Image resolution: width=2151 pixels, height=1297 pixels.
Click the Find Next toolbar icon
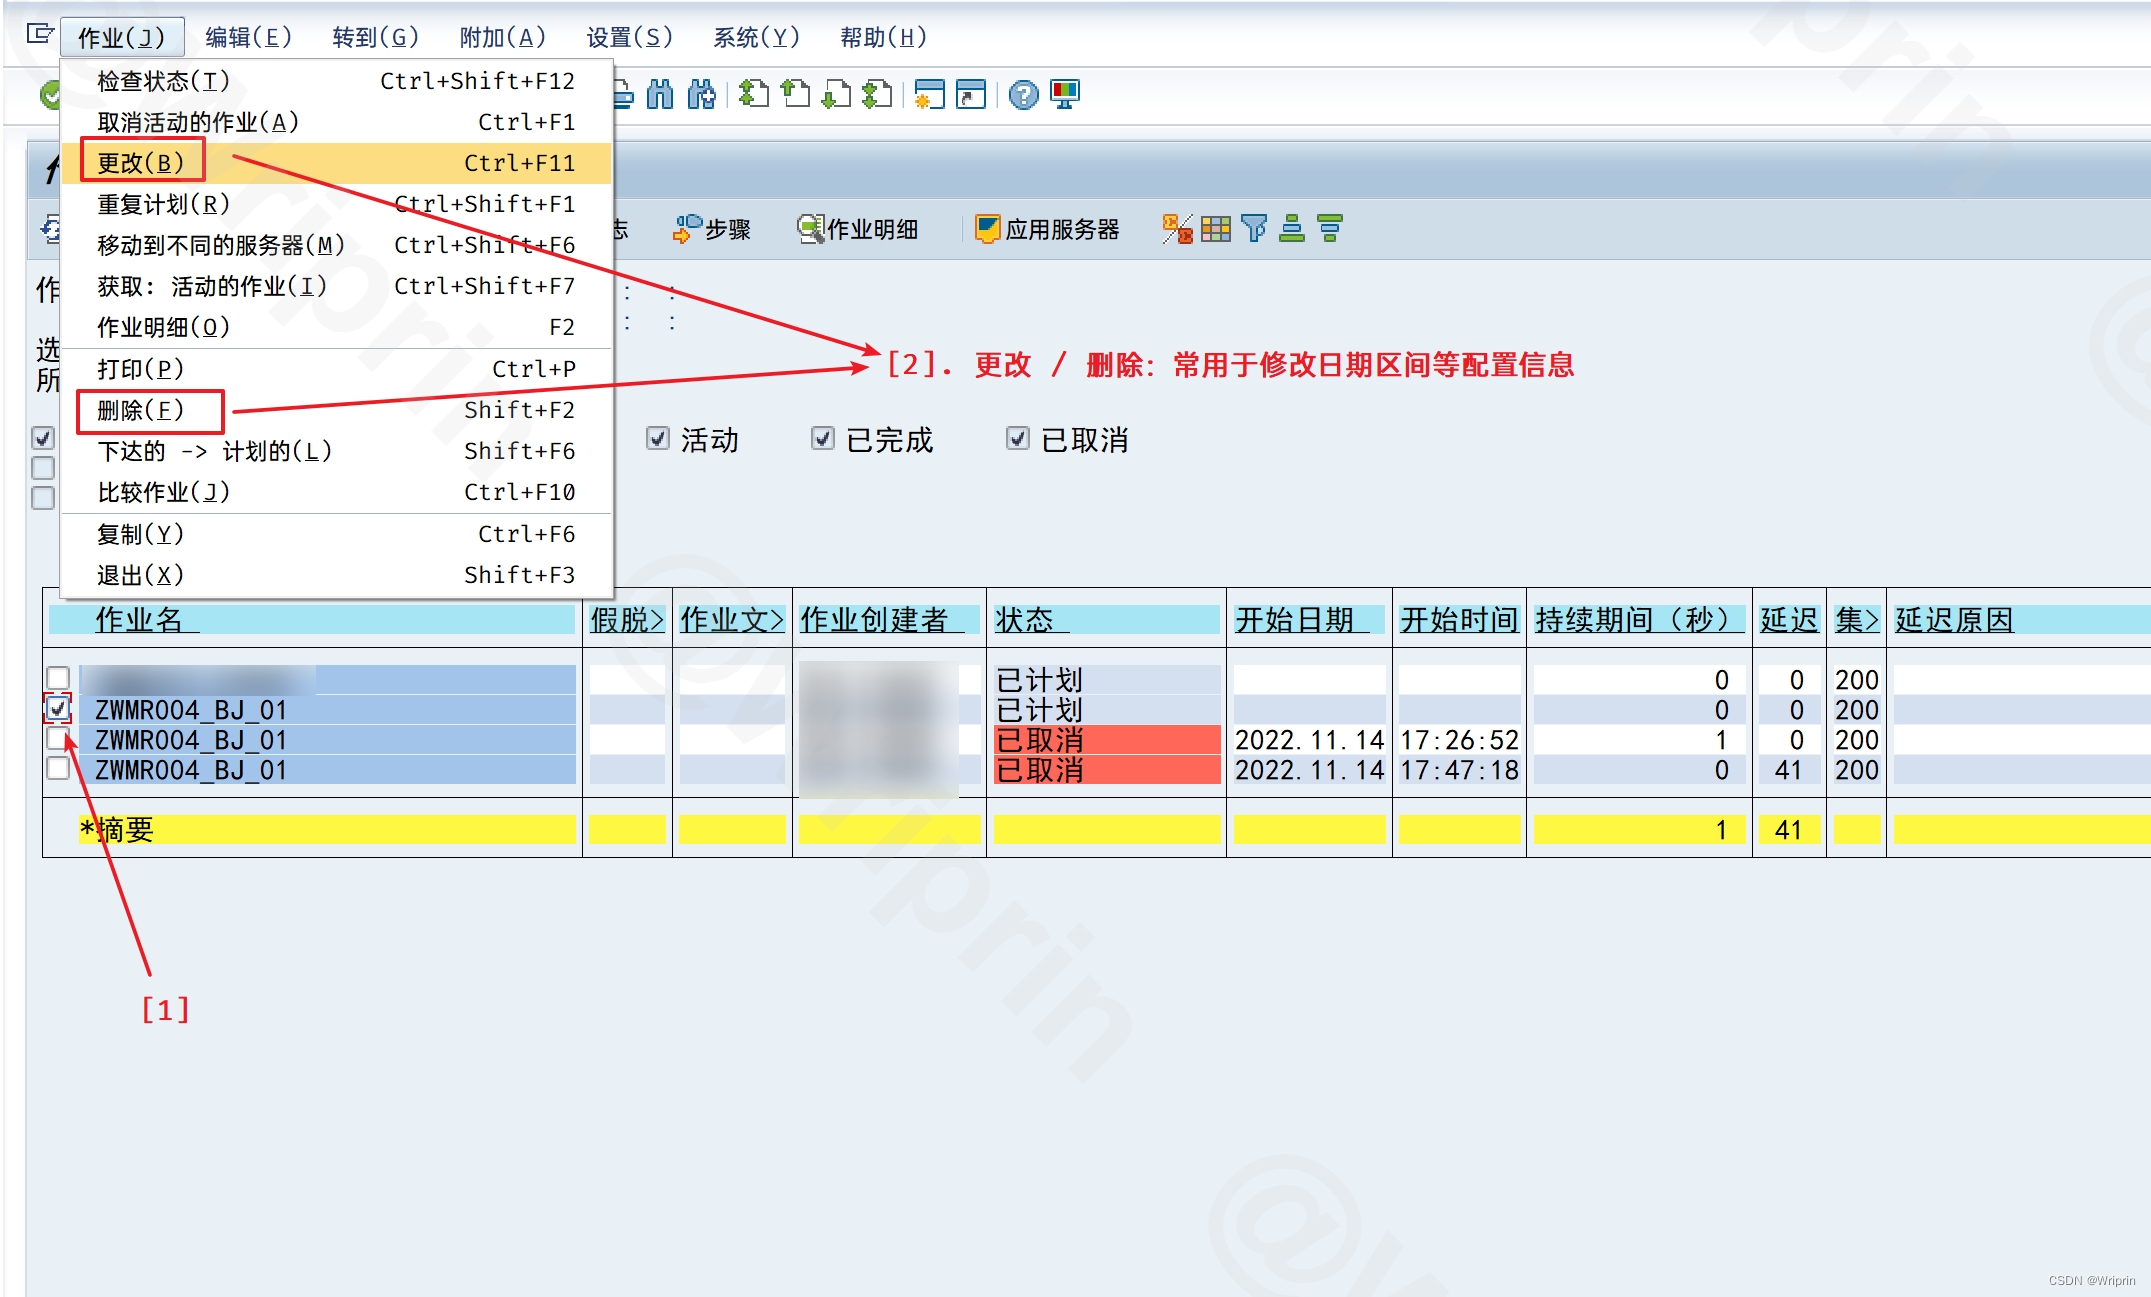click(701, 95)
